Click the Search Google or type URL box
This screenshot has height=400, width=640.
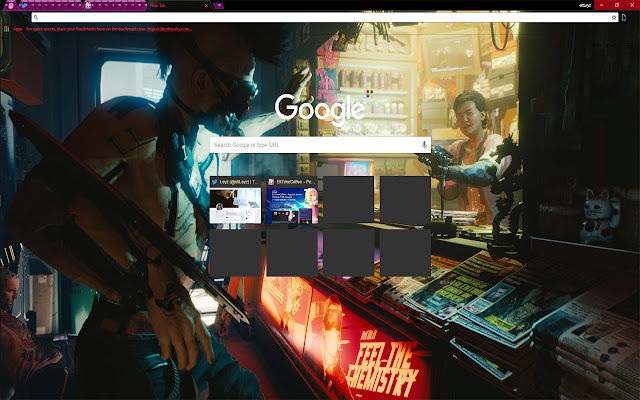[x=320, y=145]
